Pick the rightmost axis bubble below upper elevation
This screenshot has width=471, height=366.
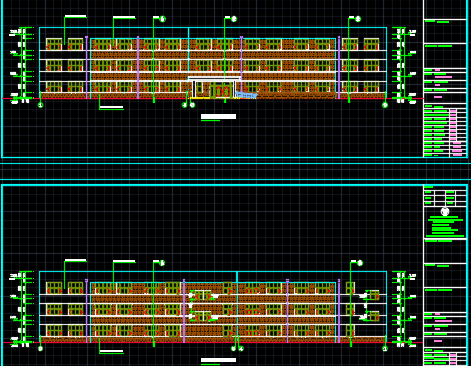tap(385, 105)
